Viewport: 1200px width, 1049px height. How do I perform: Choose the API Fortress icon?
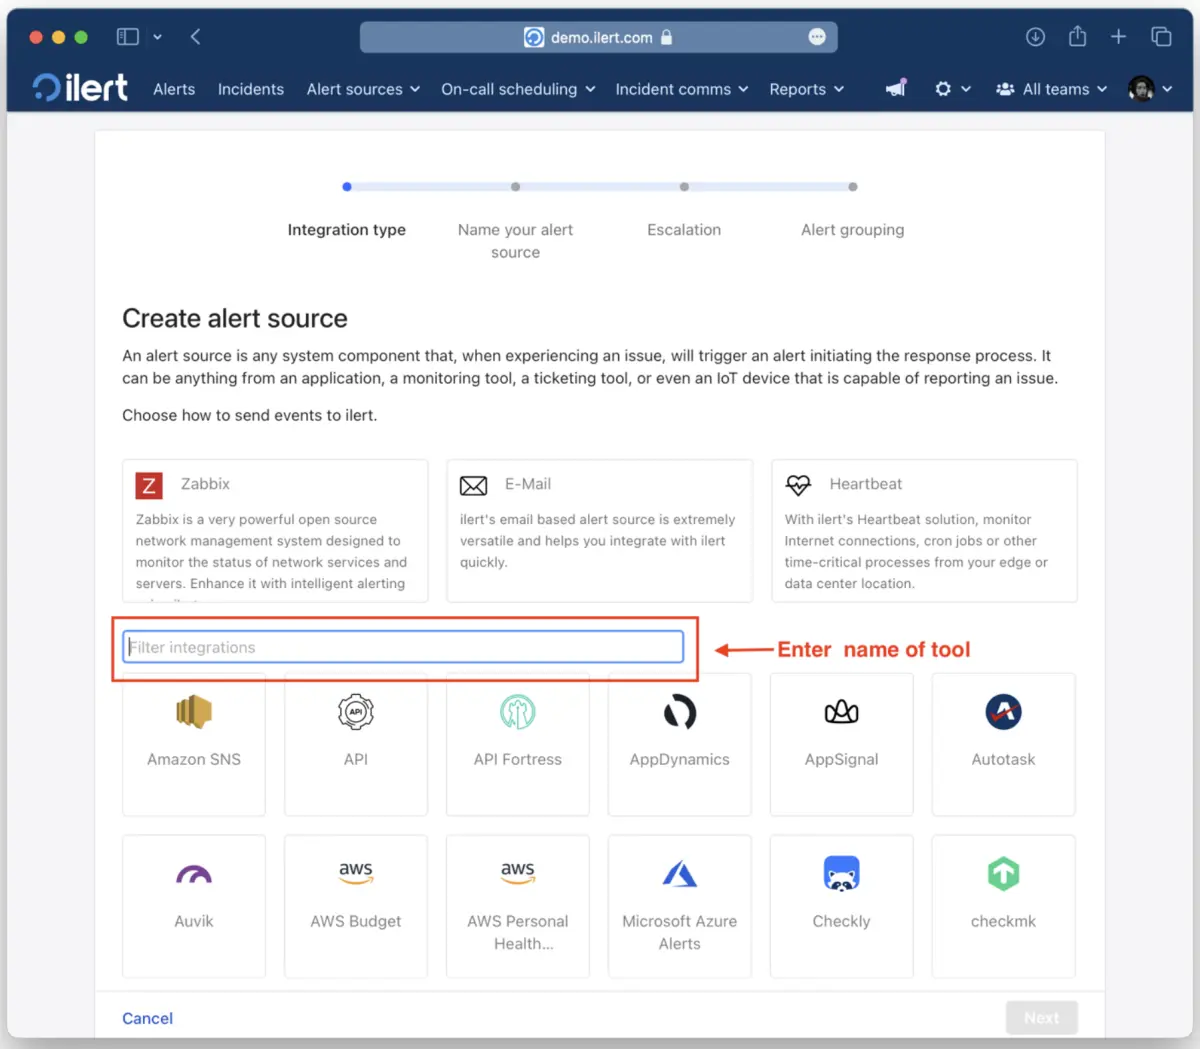518,712
